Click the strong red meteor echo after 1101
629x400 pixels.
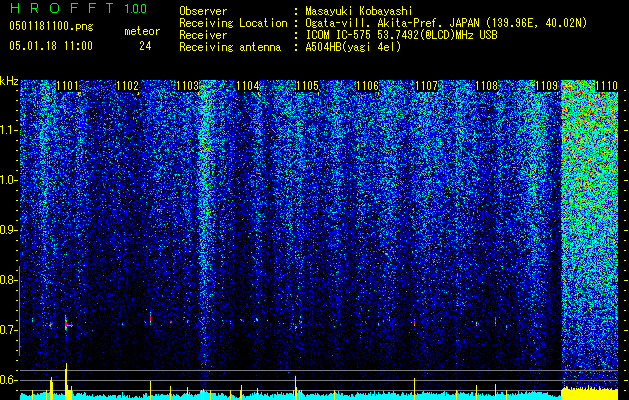[x=66, y=323]
